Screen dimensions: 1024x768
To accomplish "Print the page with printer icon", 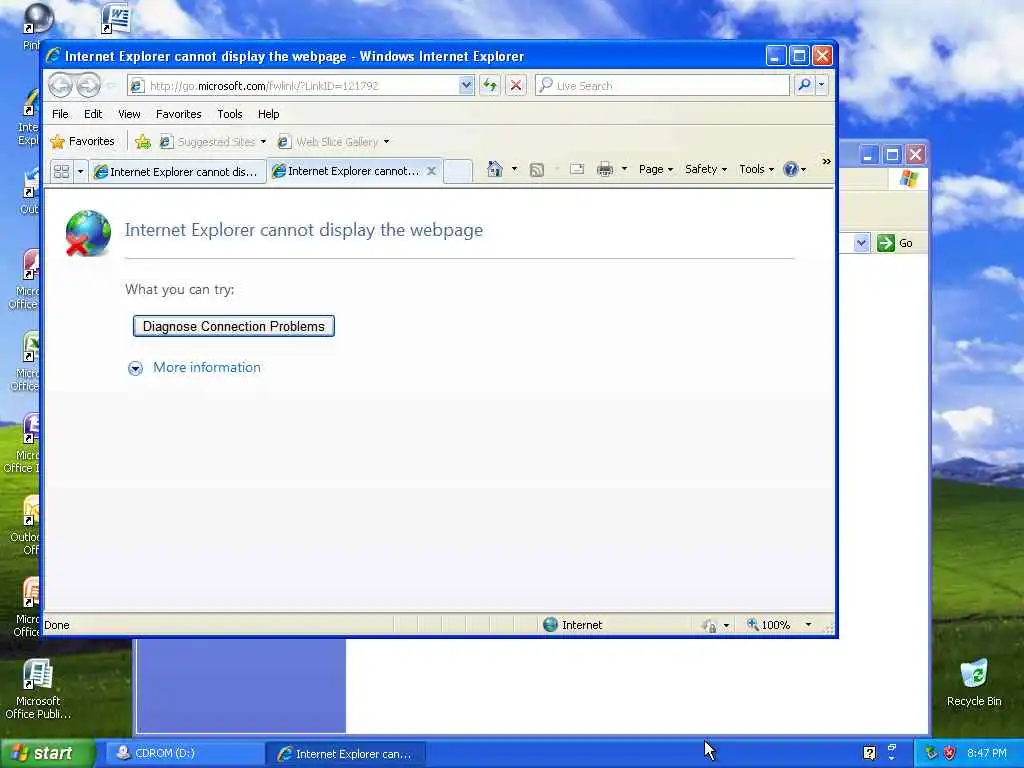I will [605, 169].
